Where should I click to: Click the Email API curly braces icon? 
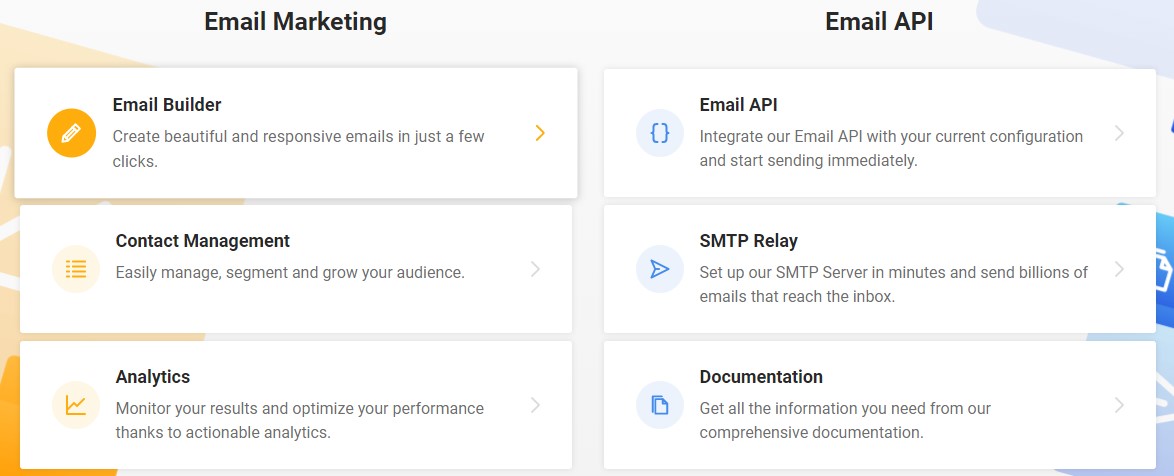[x=660, y=133]
